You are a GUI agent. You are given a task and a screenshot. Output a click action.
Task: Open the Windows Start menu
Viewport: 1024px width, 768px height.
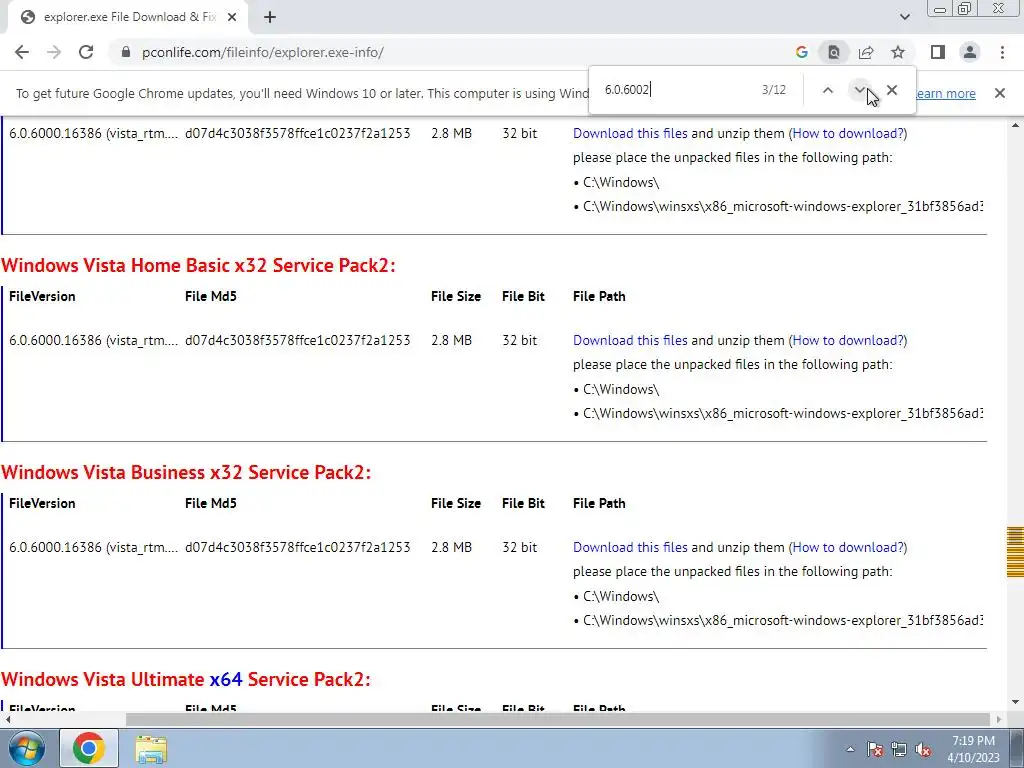click(26, 749)
